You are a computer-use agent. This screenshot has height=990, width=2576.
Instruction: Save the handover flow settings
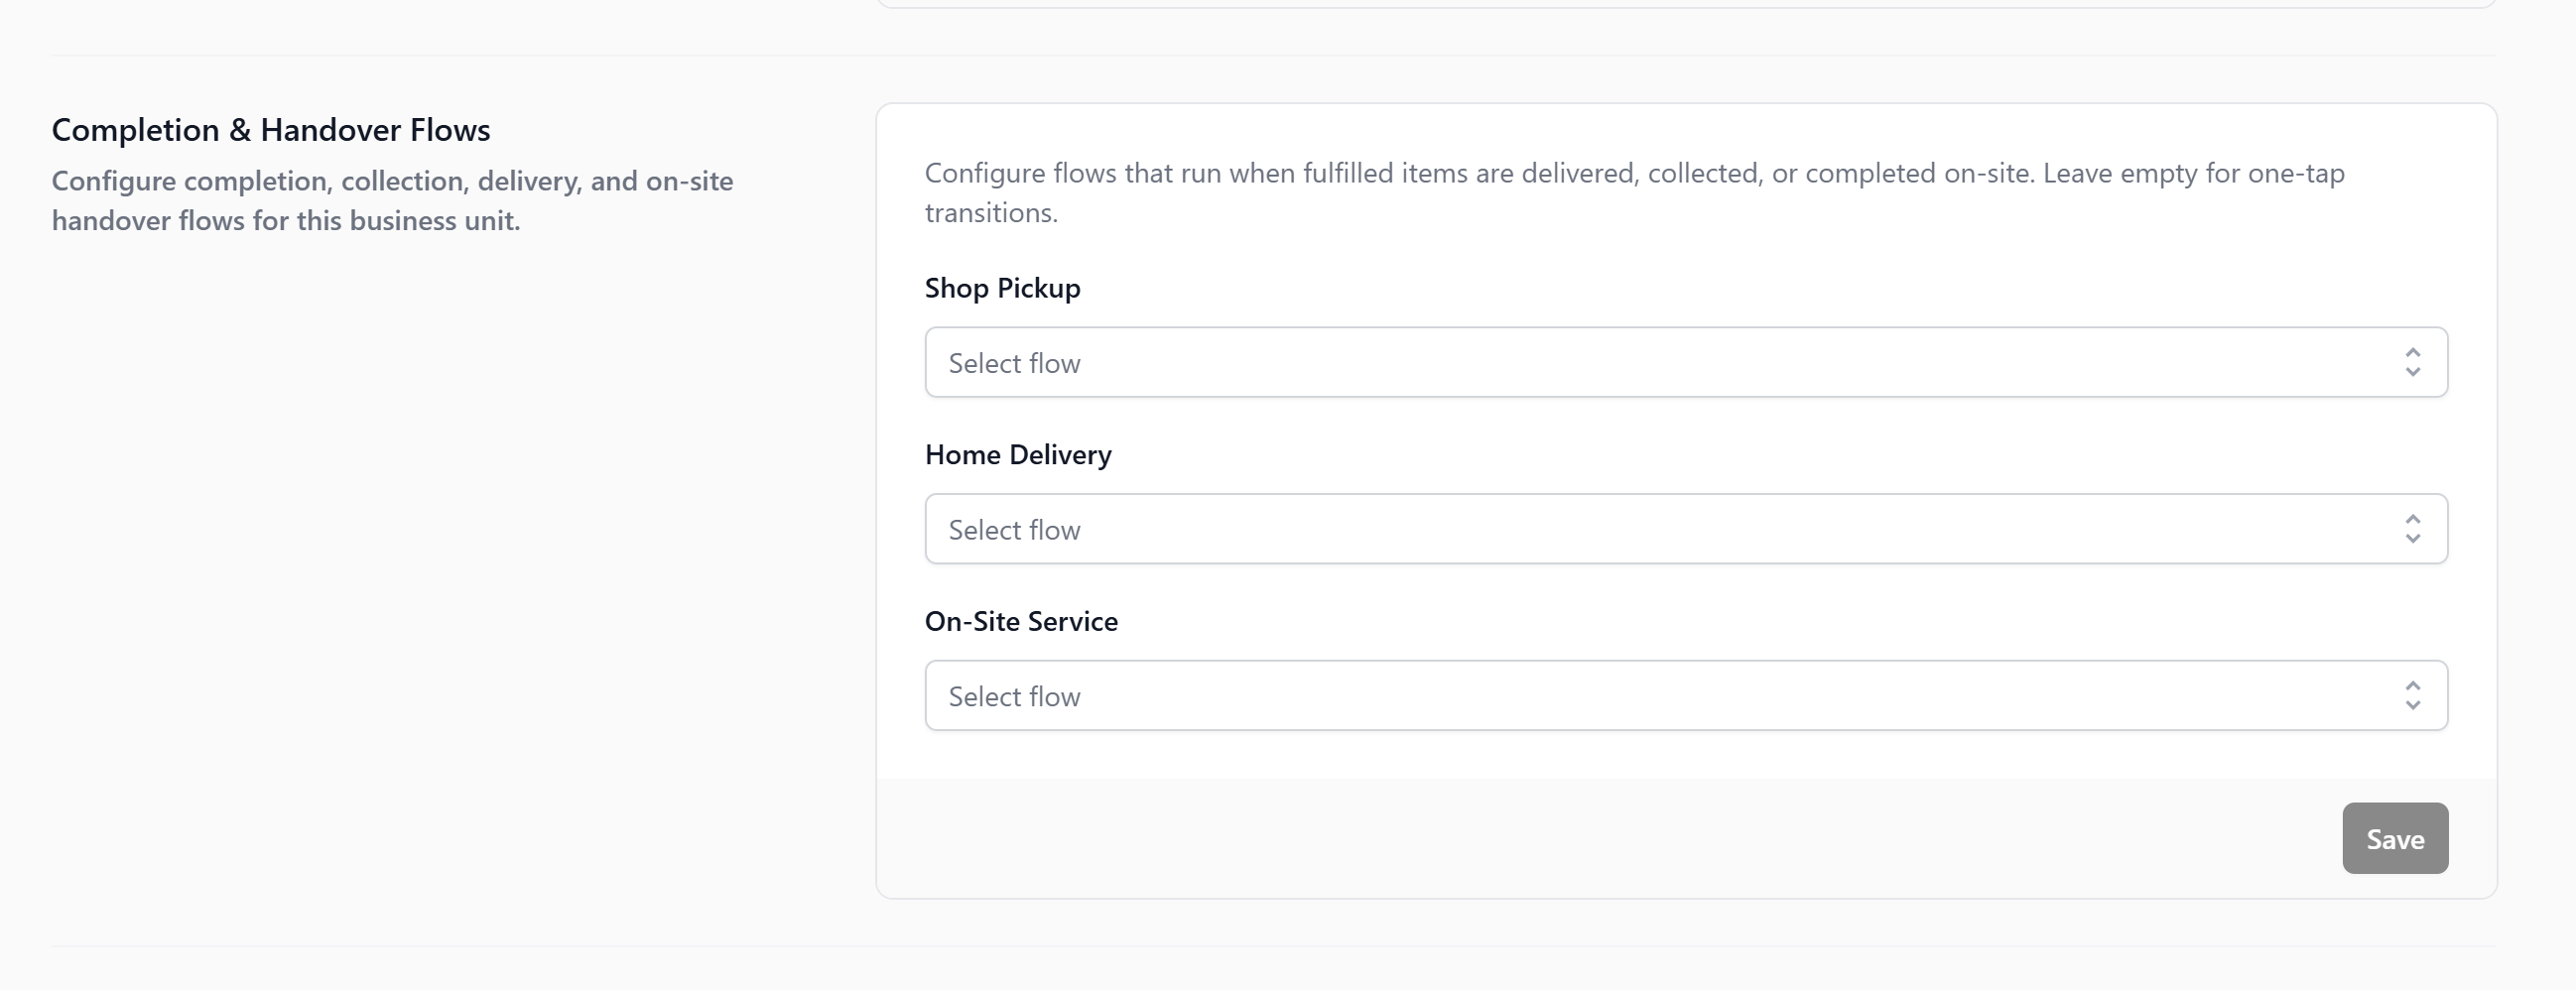2394,838
